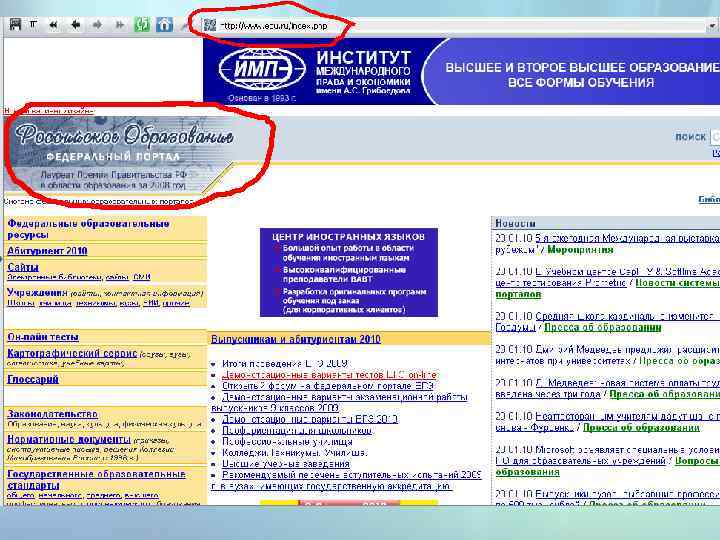Click the fast-forward double-arrow button

click(119, 25)
